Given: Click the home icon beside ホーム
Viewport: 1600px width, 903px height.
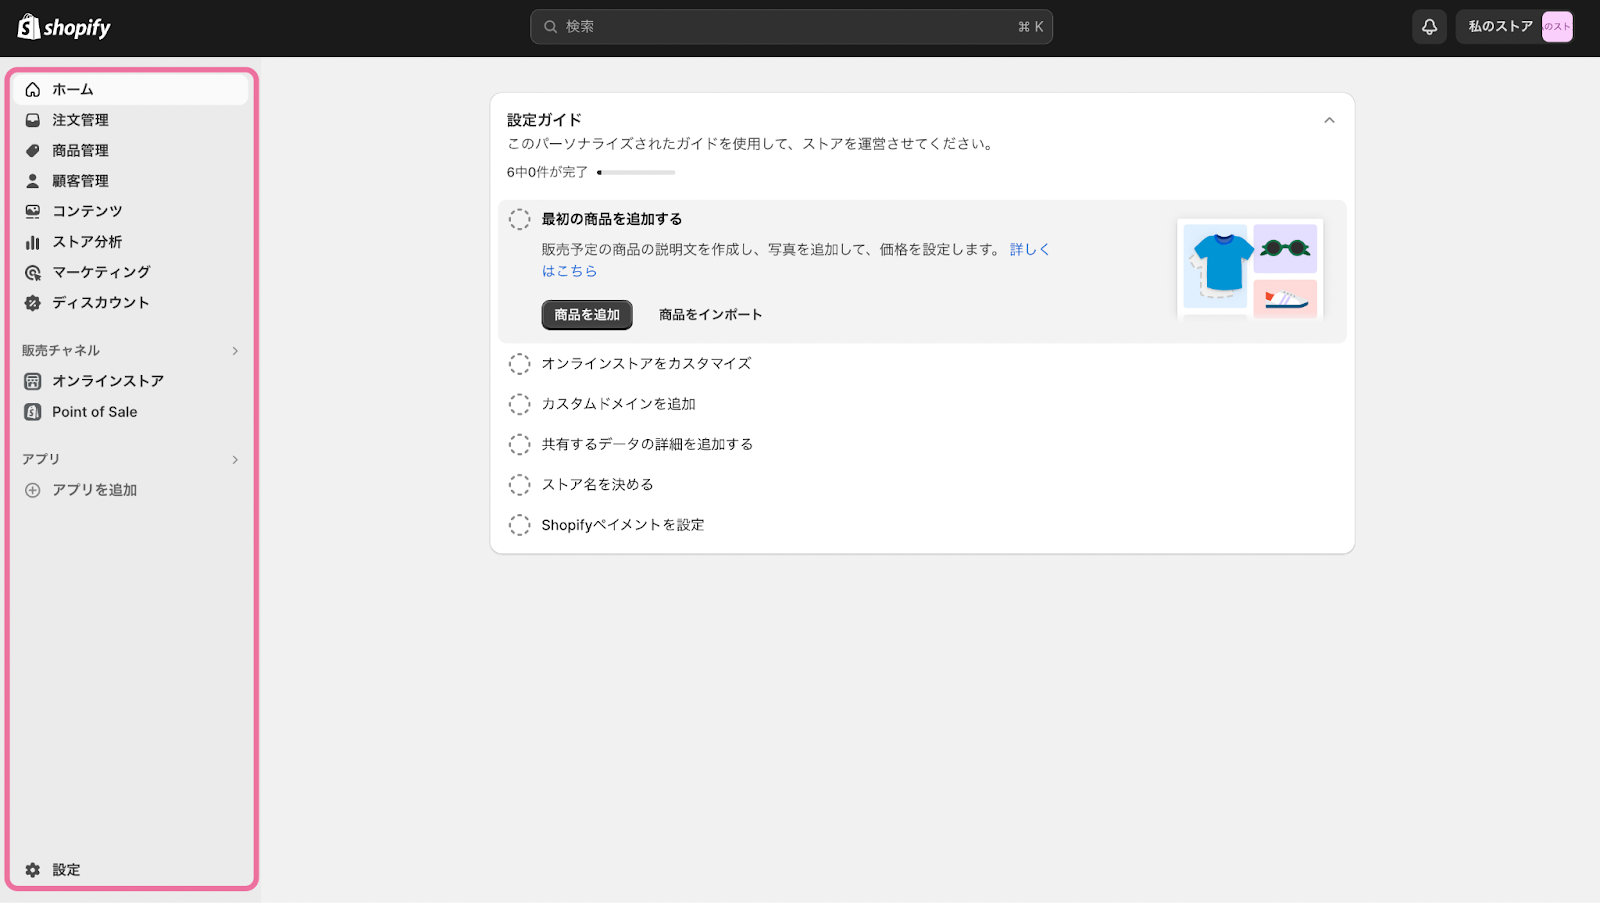Looking at the screenshot, I should click(33, 89).
